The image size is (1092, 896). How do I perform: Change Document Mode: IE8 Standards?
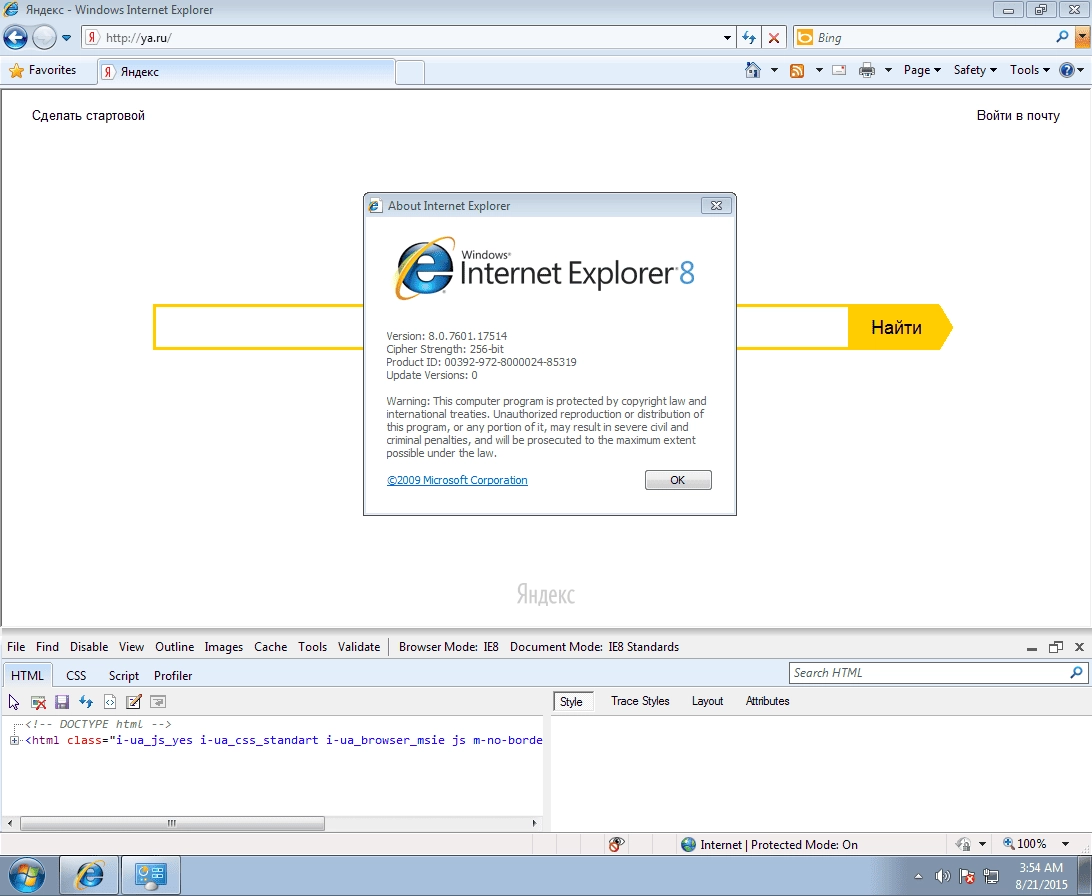click(x=594, y=647)
